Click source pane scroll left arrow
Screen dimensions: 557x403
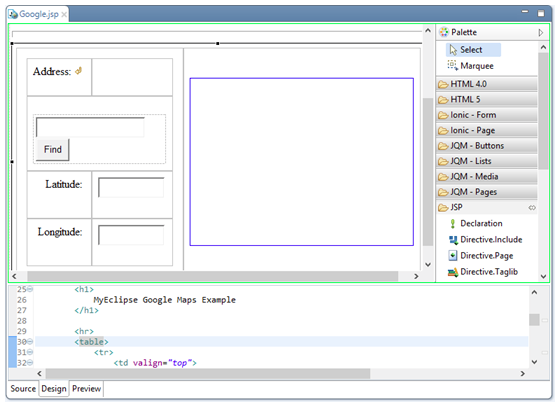click(39, 374)
